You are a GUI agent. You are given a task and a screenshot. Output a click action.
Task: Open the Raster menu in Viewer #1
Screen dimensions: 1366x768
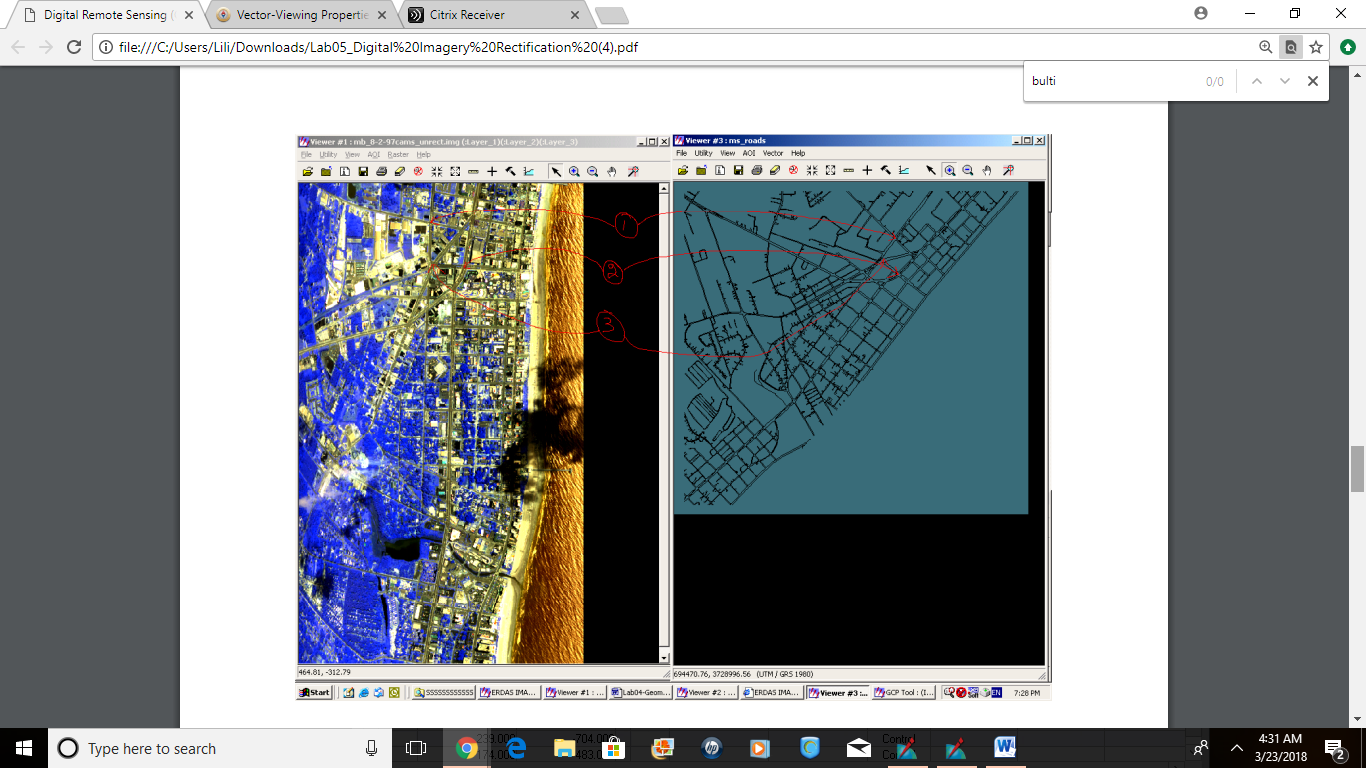[398, 154]
